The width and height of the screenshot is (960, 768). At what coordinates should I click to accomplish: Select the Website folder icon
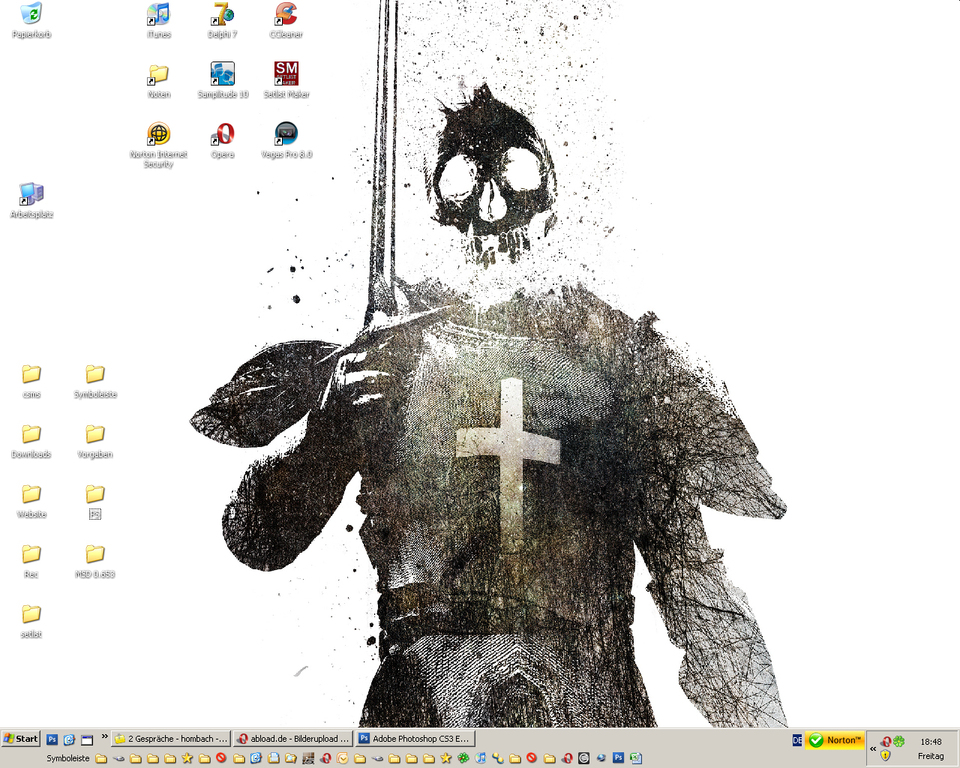[x=31, y=500]
